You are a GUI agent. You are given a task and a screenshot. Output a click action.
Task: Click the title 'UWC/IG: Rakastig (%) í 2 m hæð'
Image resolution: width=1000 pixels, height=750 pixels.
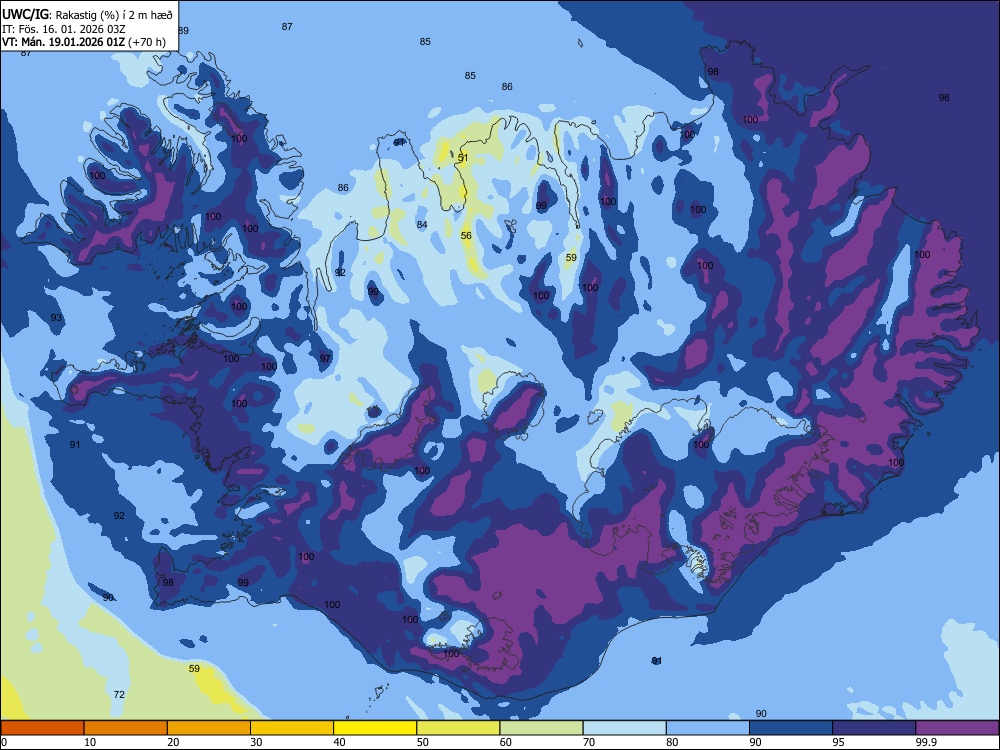(x=87, y=13)
